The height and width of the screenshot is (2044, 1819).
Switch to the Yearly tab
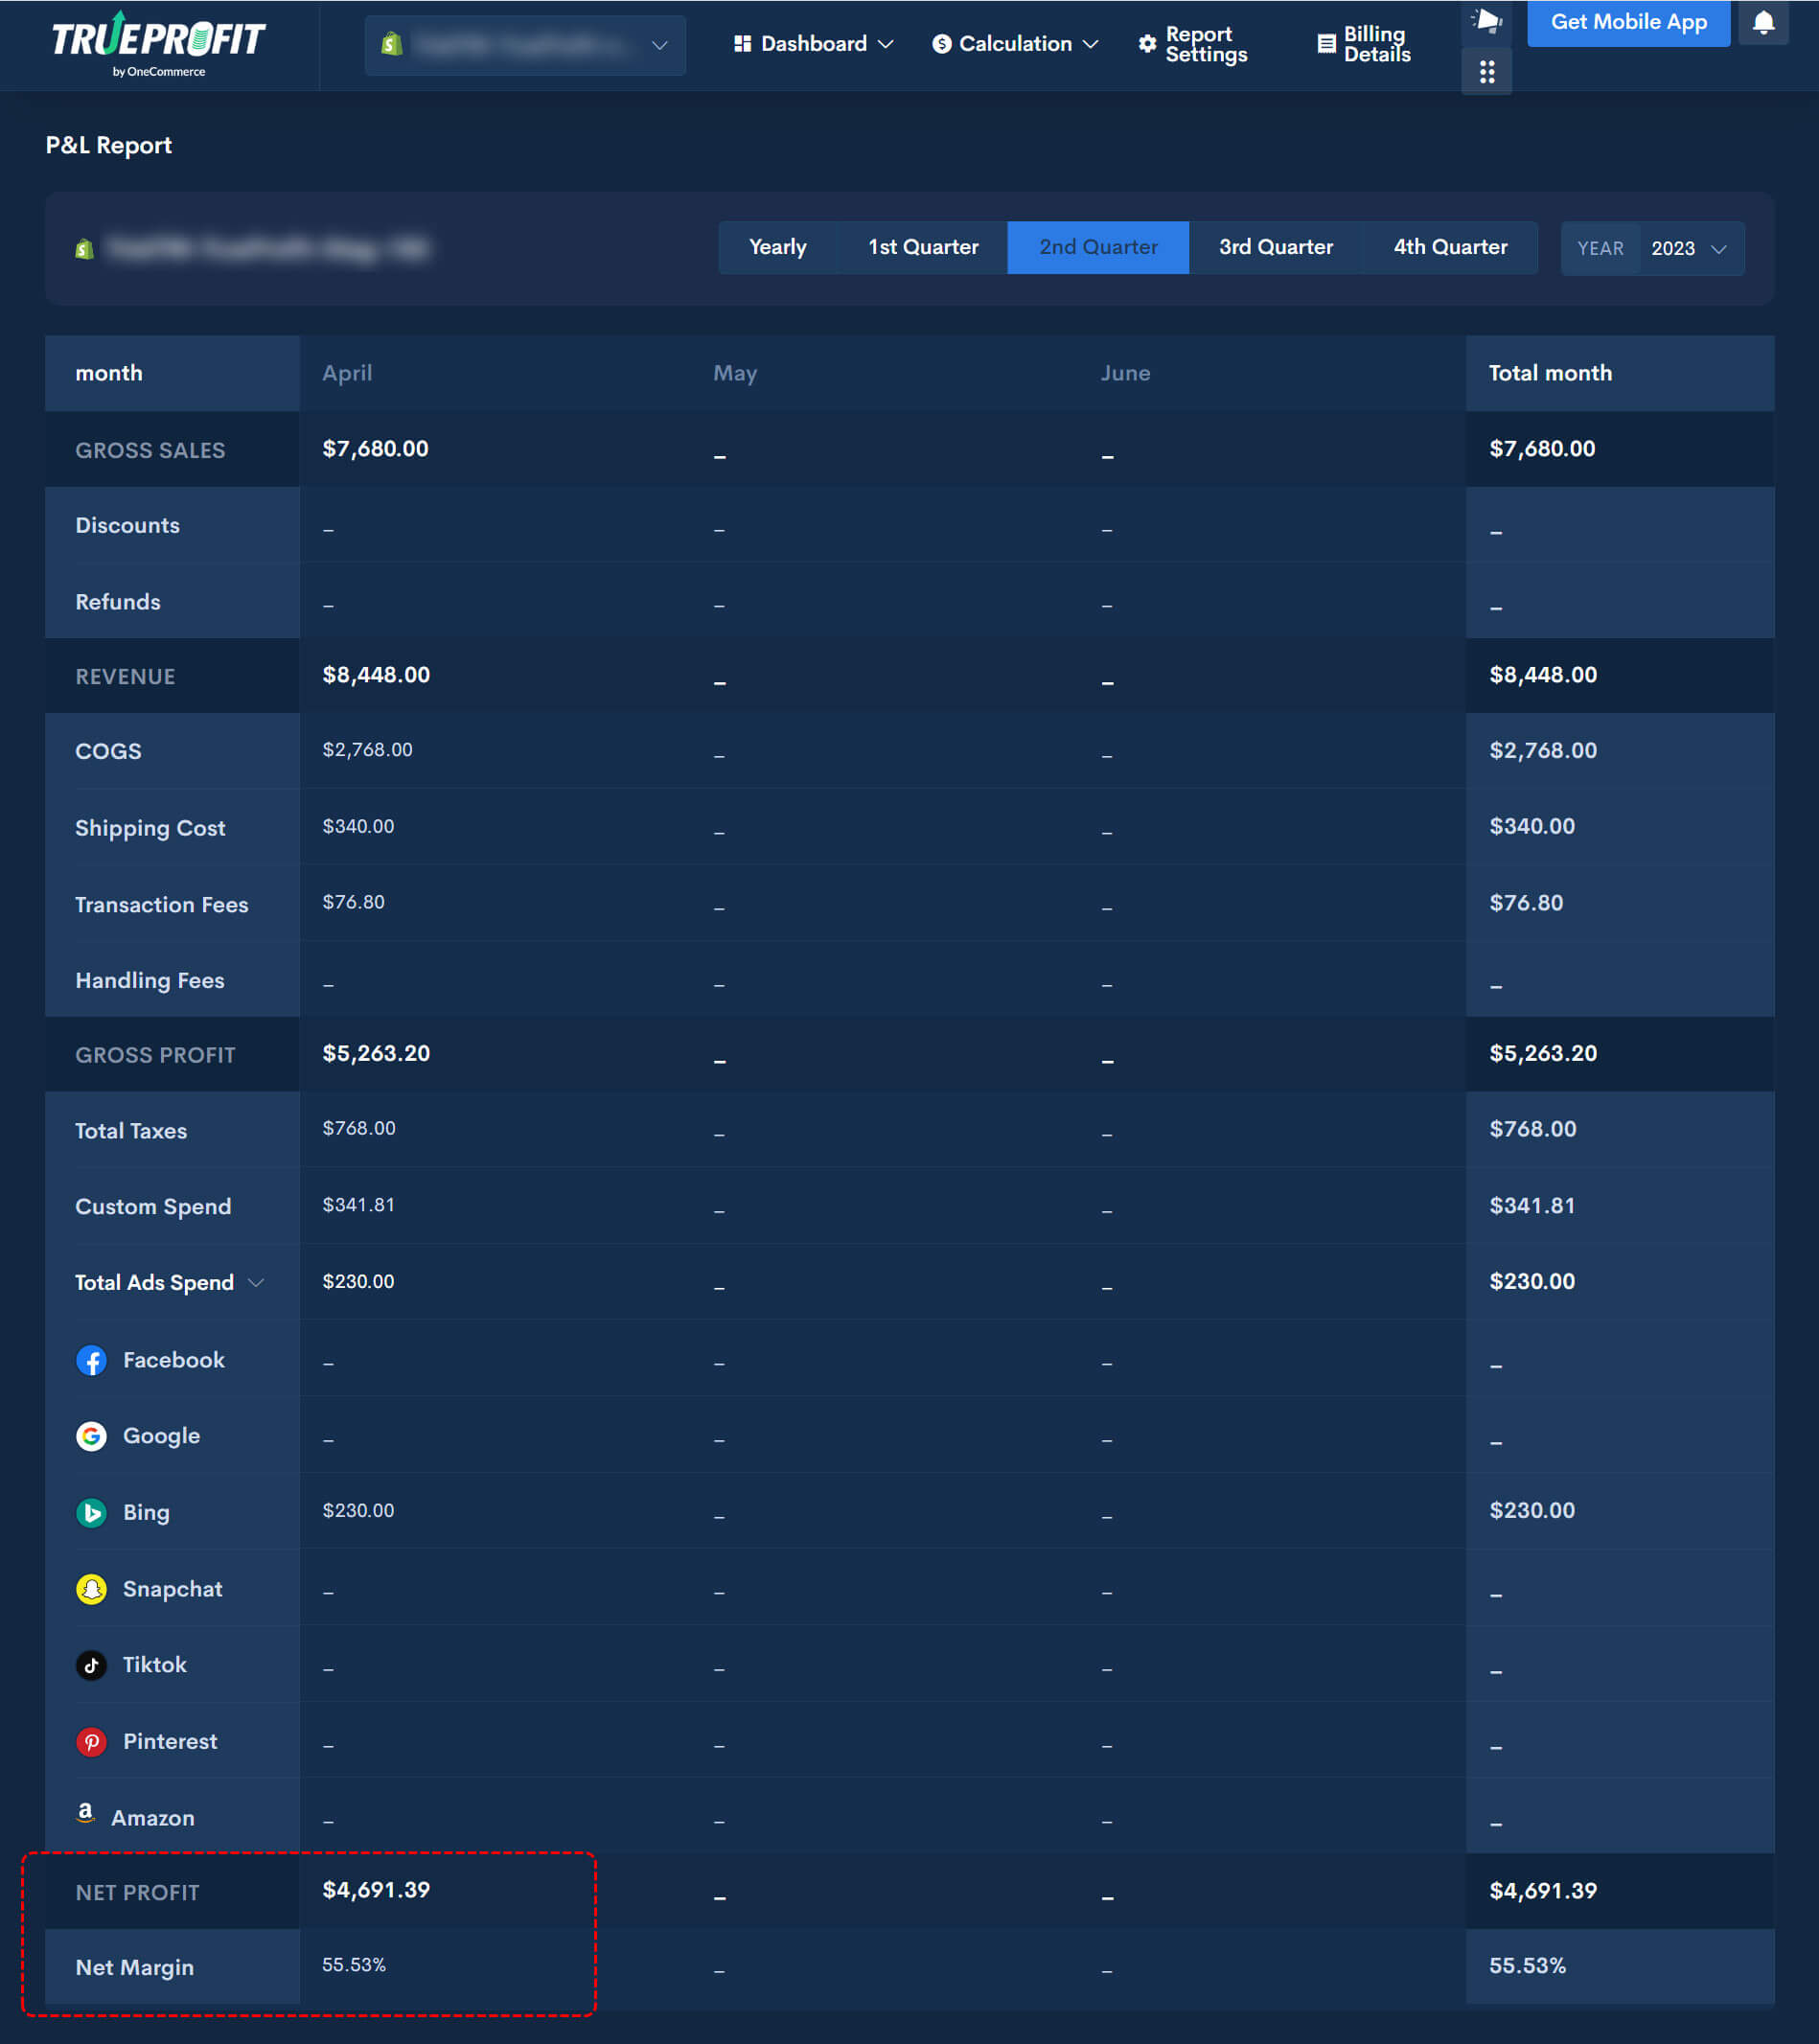tap(777, 247)
